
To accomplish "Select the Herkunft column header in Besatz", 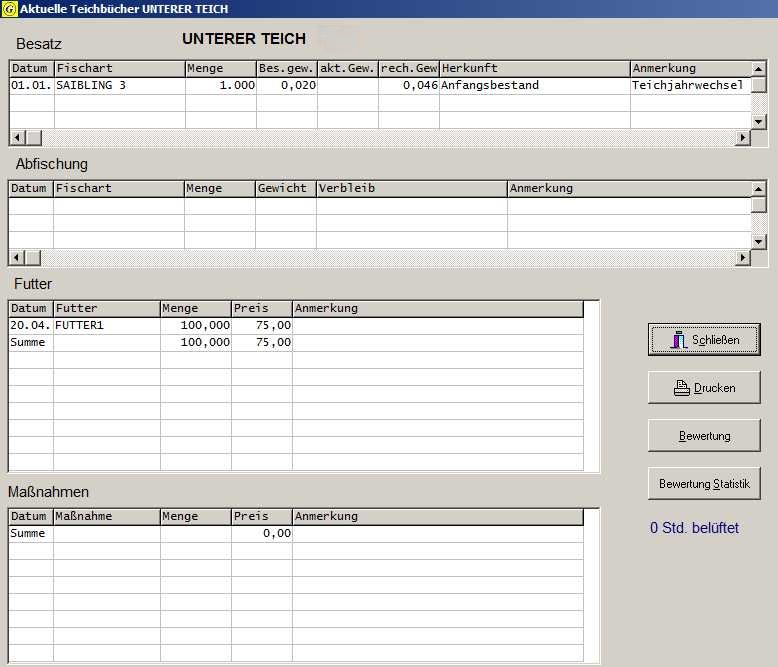I will click(534, 69).
